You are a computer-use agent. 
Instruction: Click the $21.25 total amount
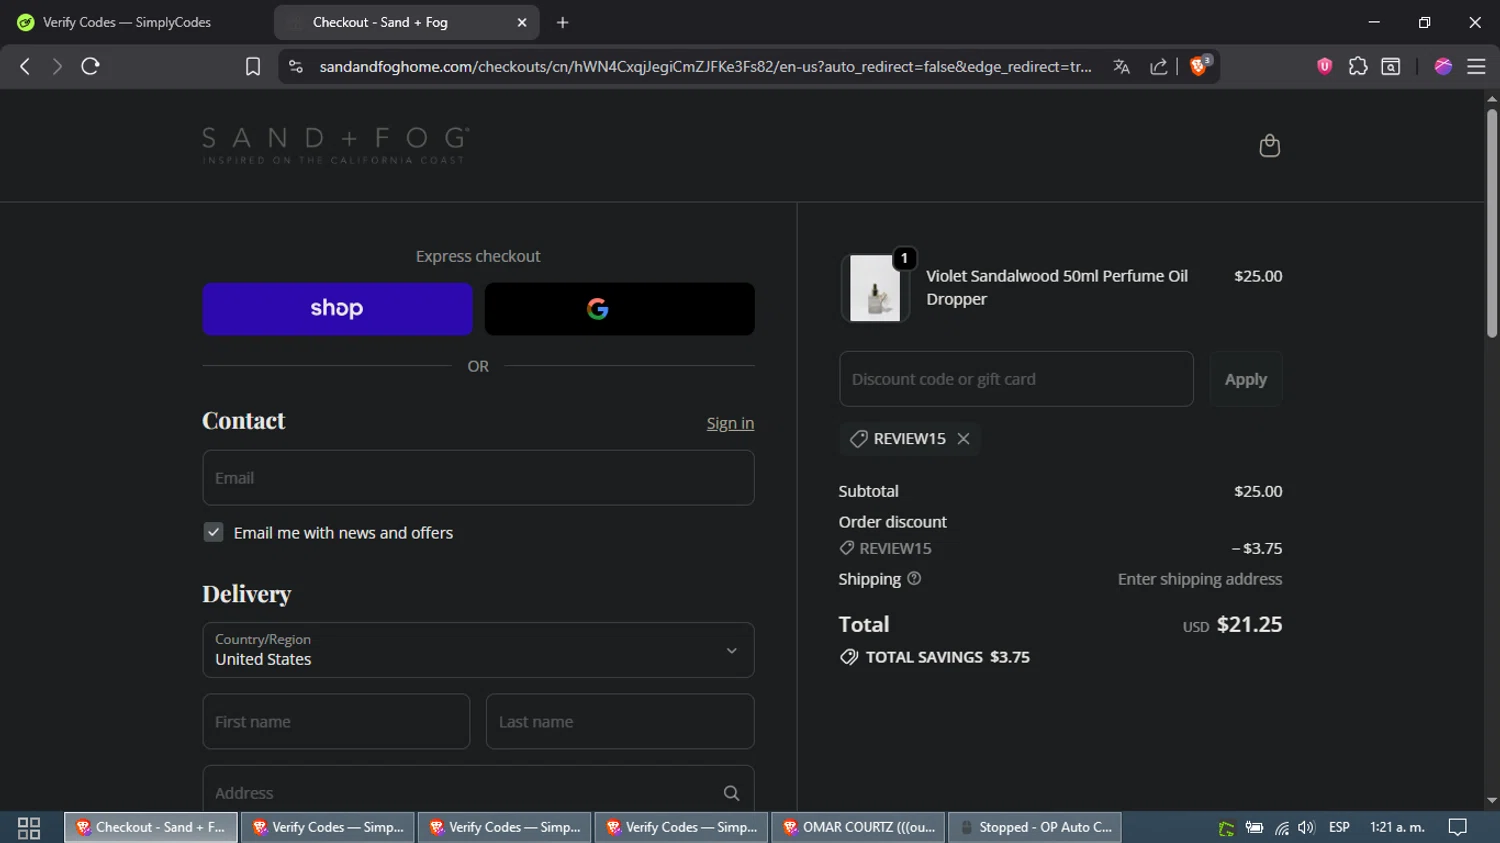tap(1249, 624)
